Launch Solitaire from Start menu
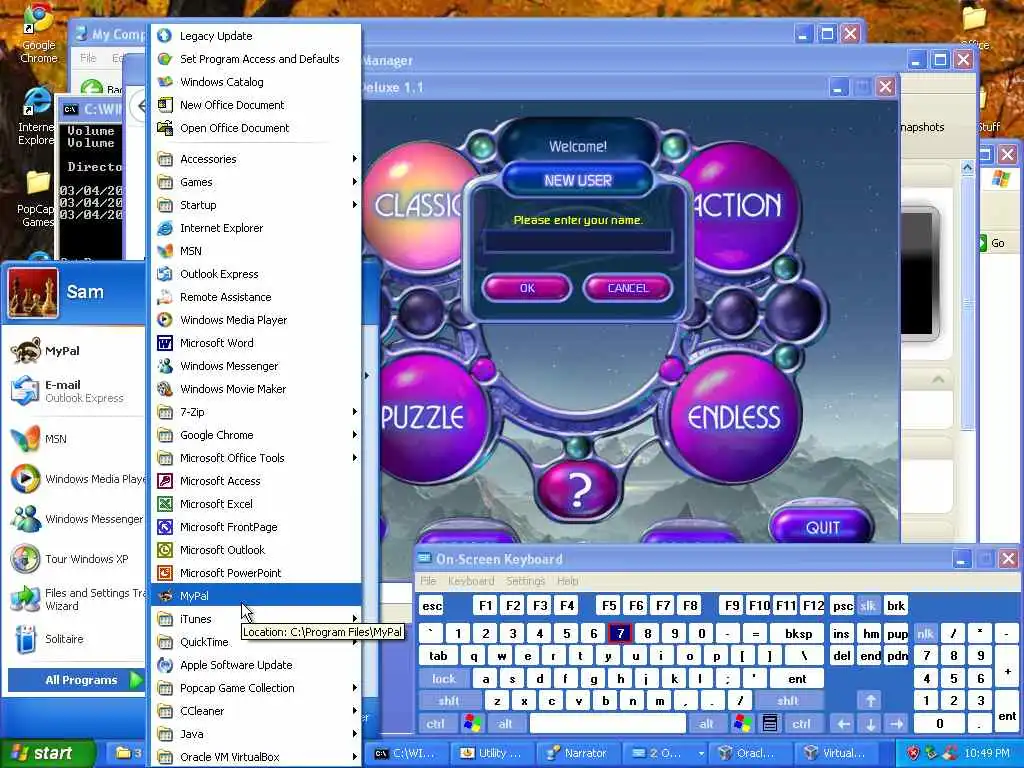The width and height of the screenshot is (1024, 768). [x=75, y=639]
